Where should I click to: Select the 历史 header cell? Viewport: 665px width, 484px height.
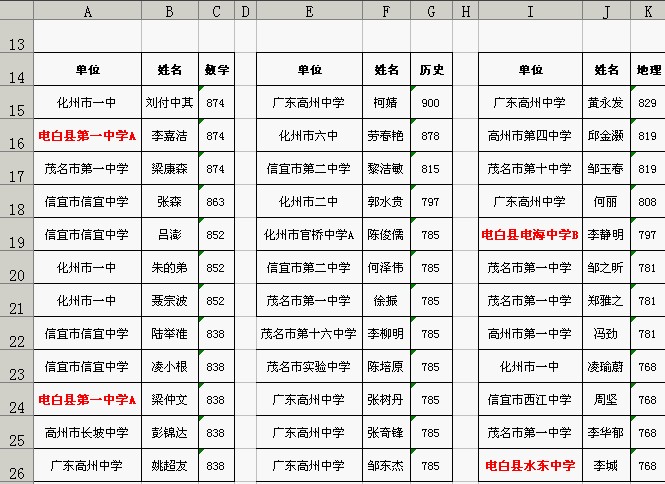[x=431, y=70]
